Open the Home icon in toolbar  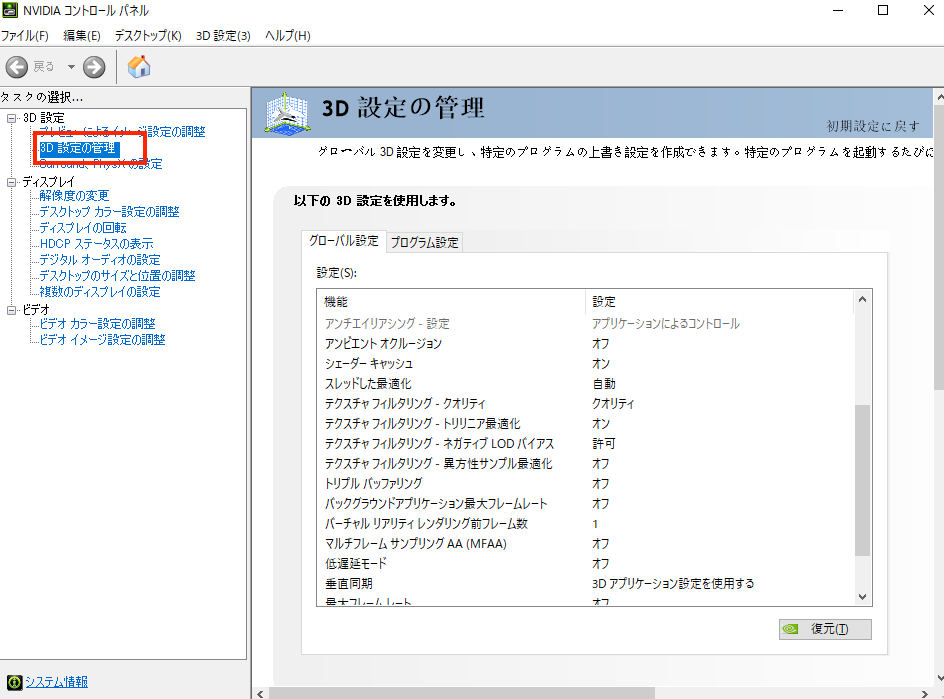coord(139,66)
